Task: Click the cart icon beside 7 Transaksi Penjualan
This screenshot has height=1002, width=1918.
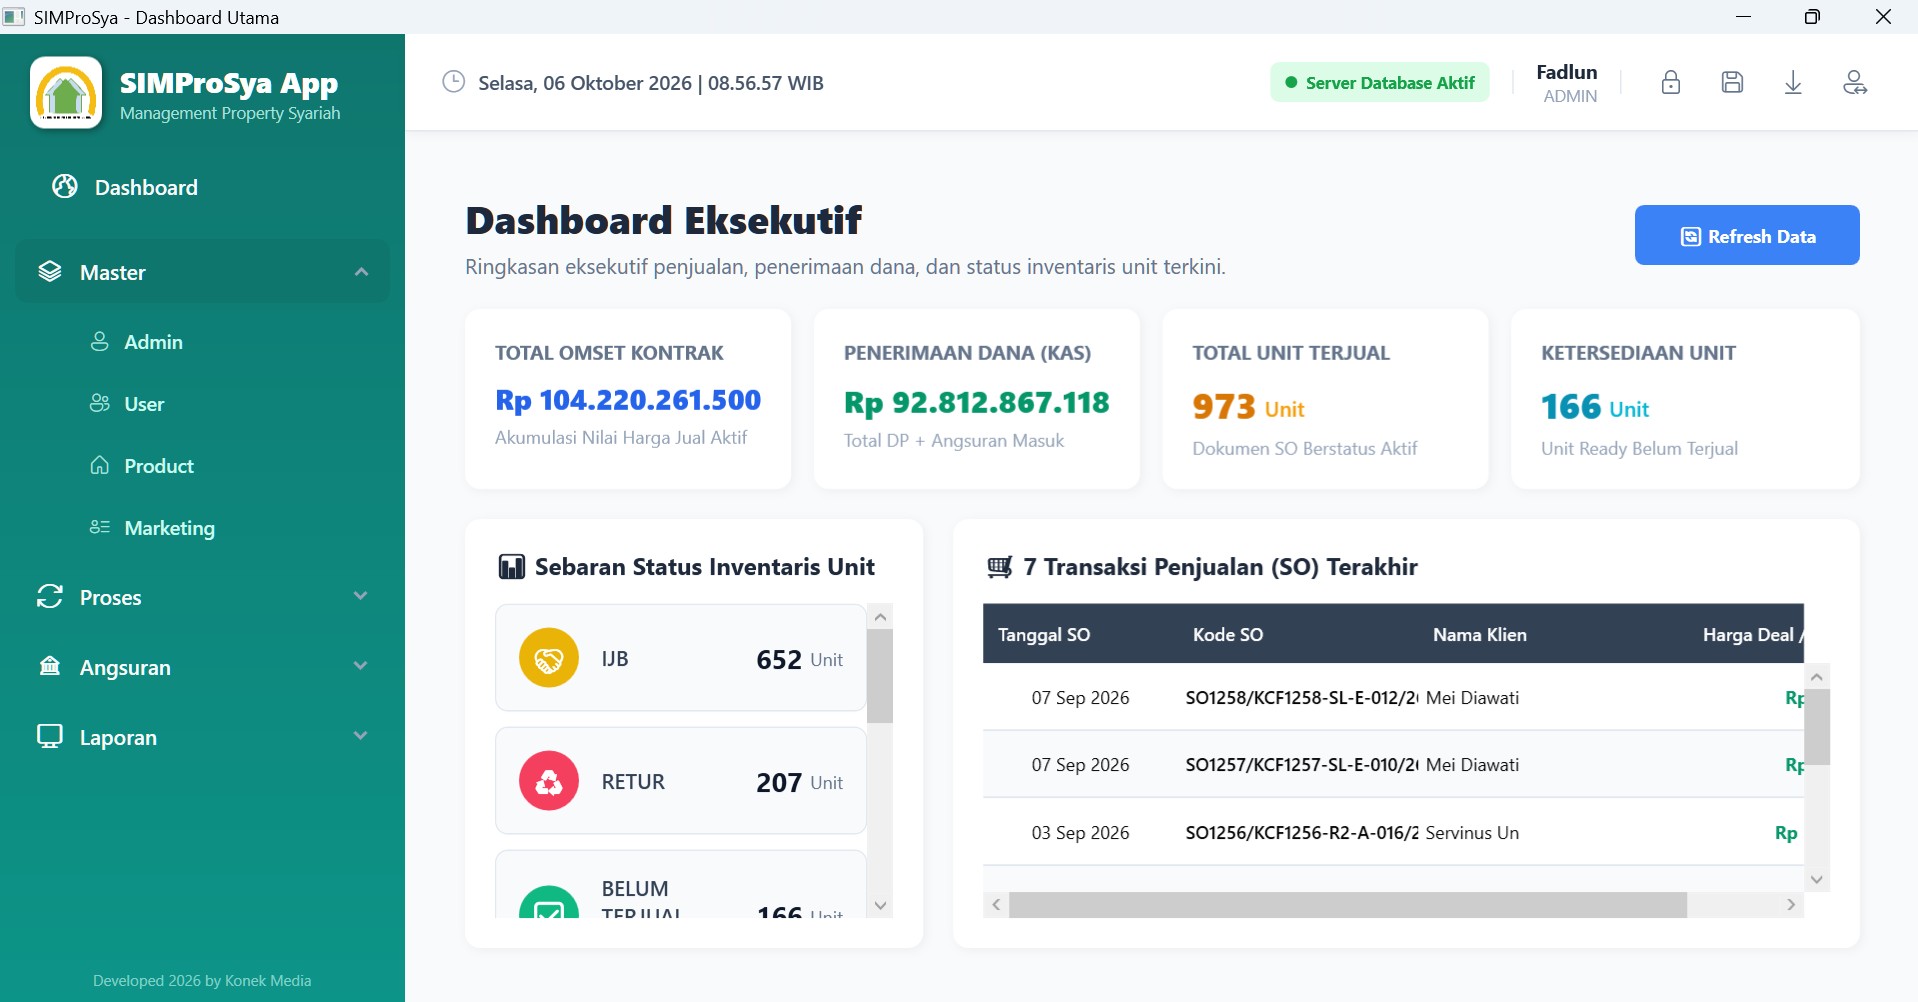Action: pos(999,567)
